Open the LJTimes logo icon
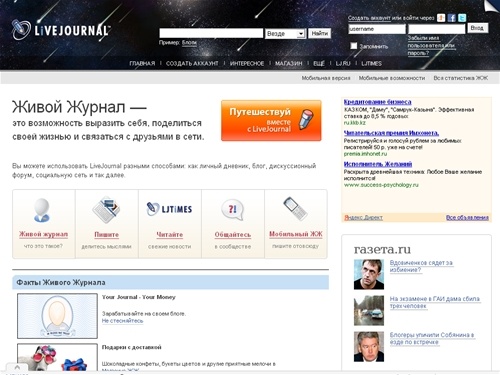500x375 pixels. click(x=169, y=209)
